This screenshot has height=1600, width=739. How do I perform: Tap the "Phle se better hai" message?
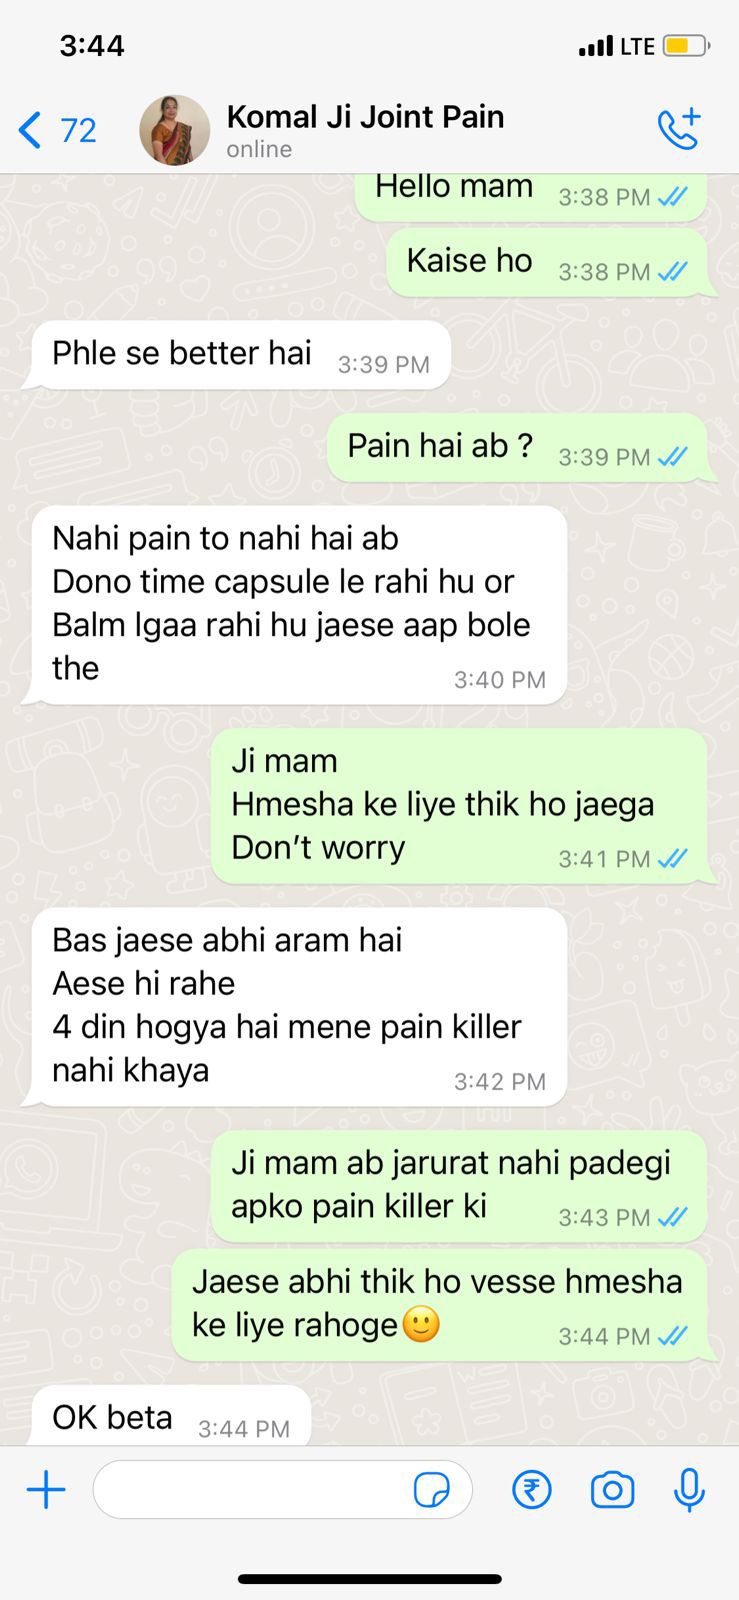click(x=240, y=355)
